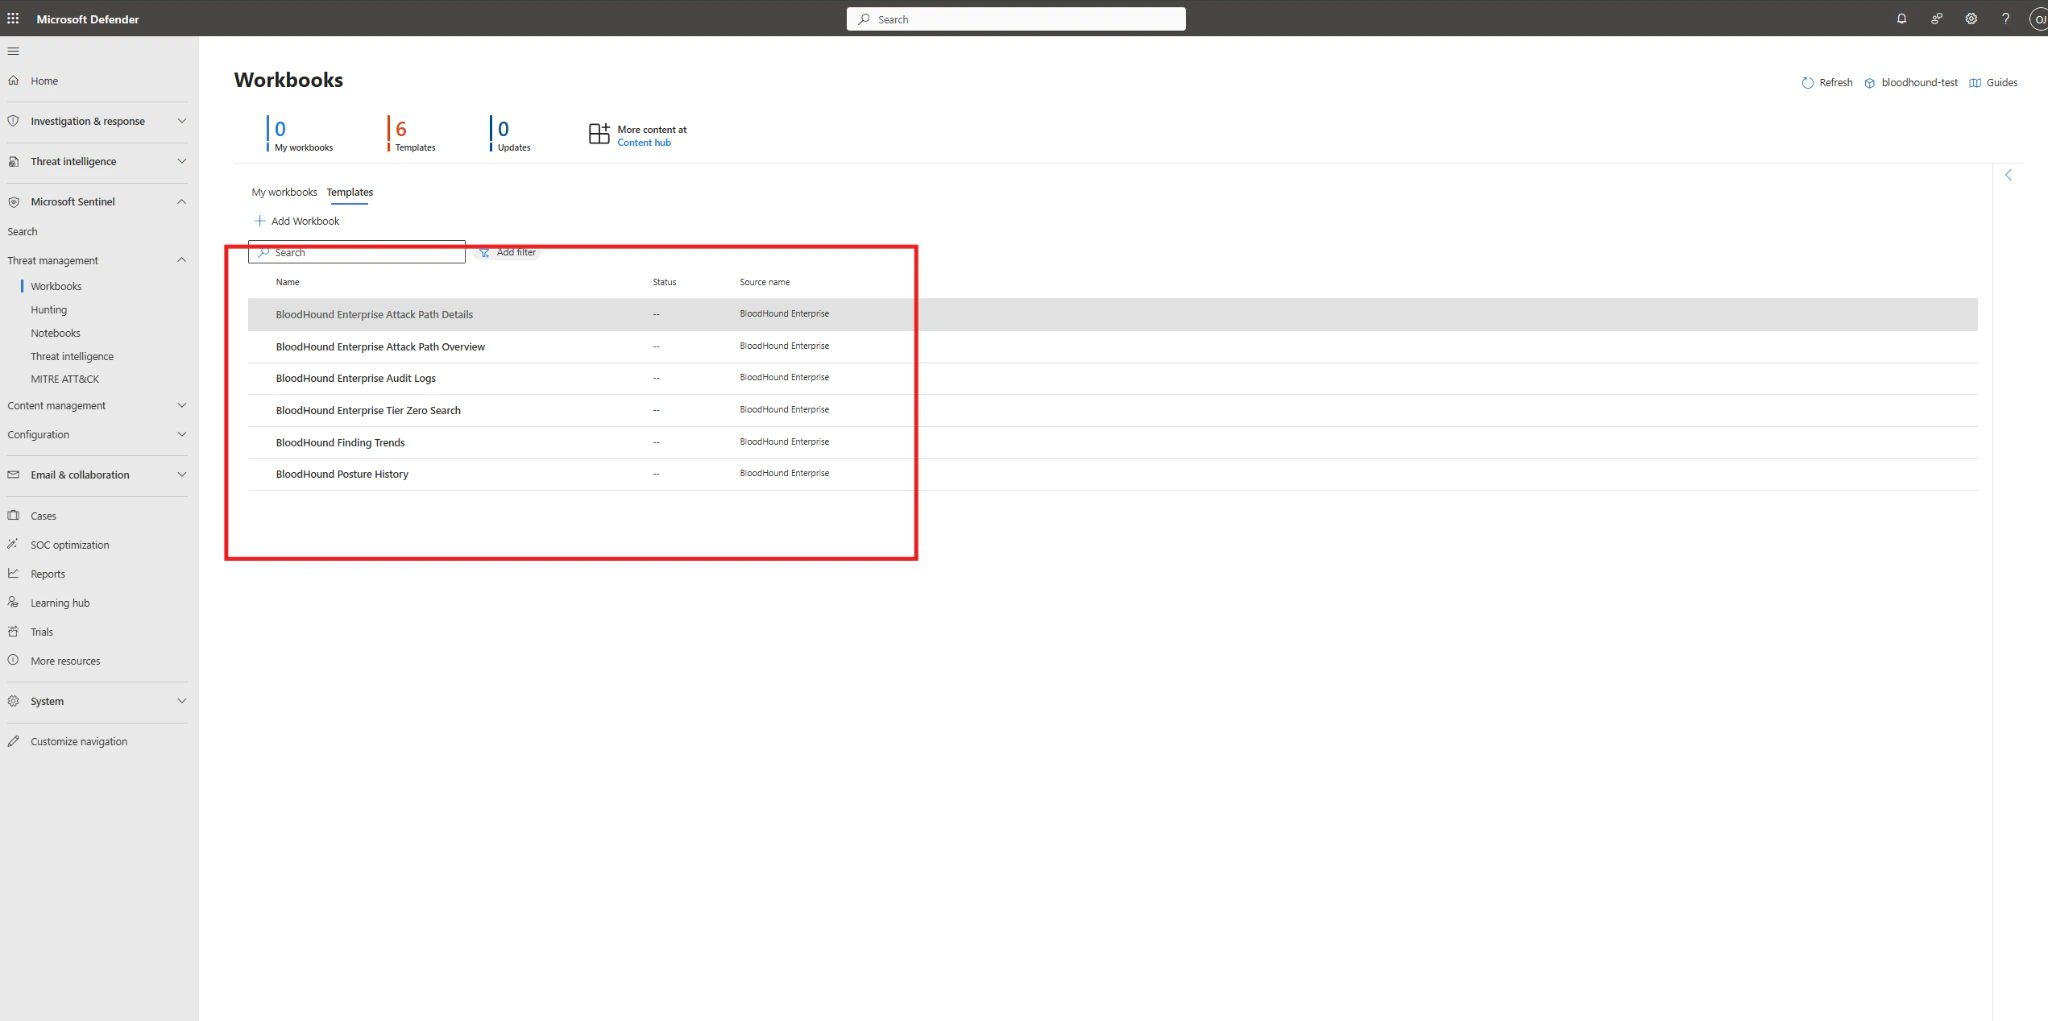Click the bloodhound-test workspace button

[x=1911, y=83]
